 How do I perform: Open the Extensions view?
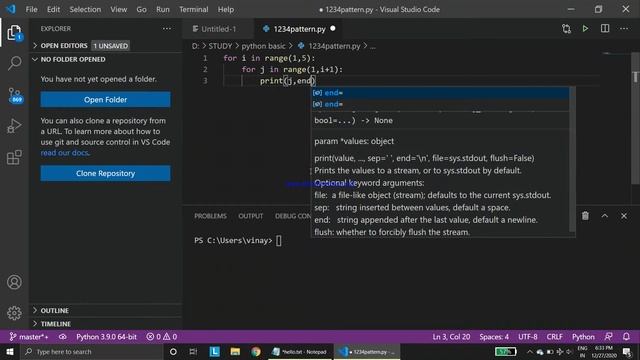pos(14,157)
